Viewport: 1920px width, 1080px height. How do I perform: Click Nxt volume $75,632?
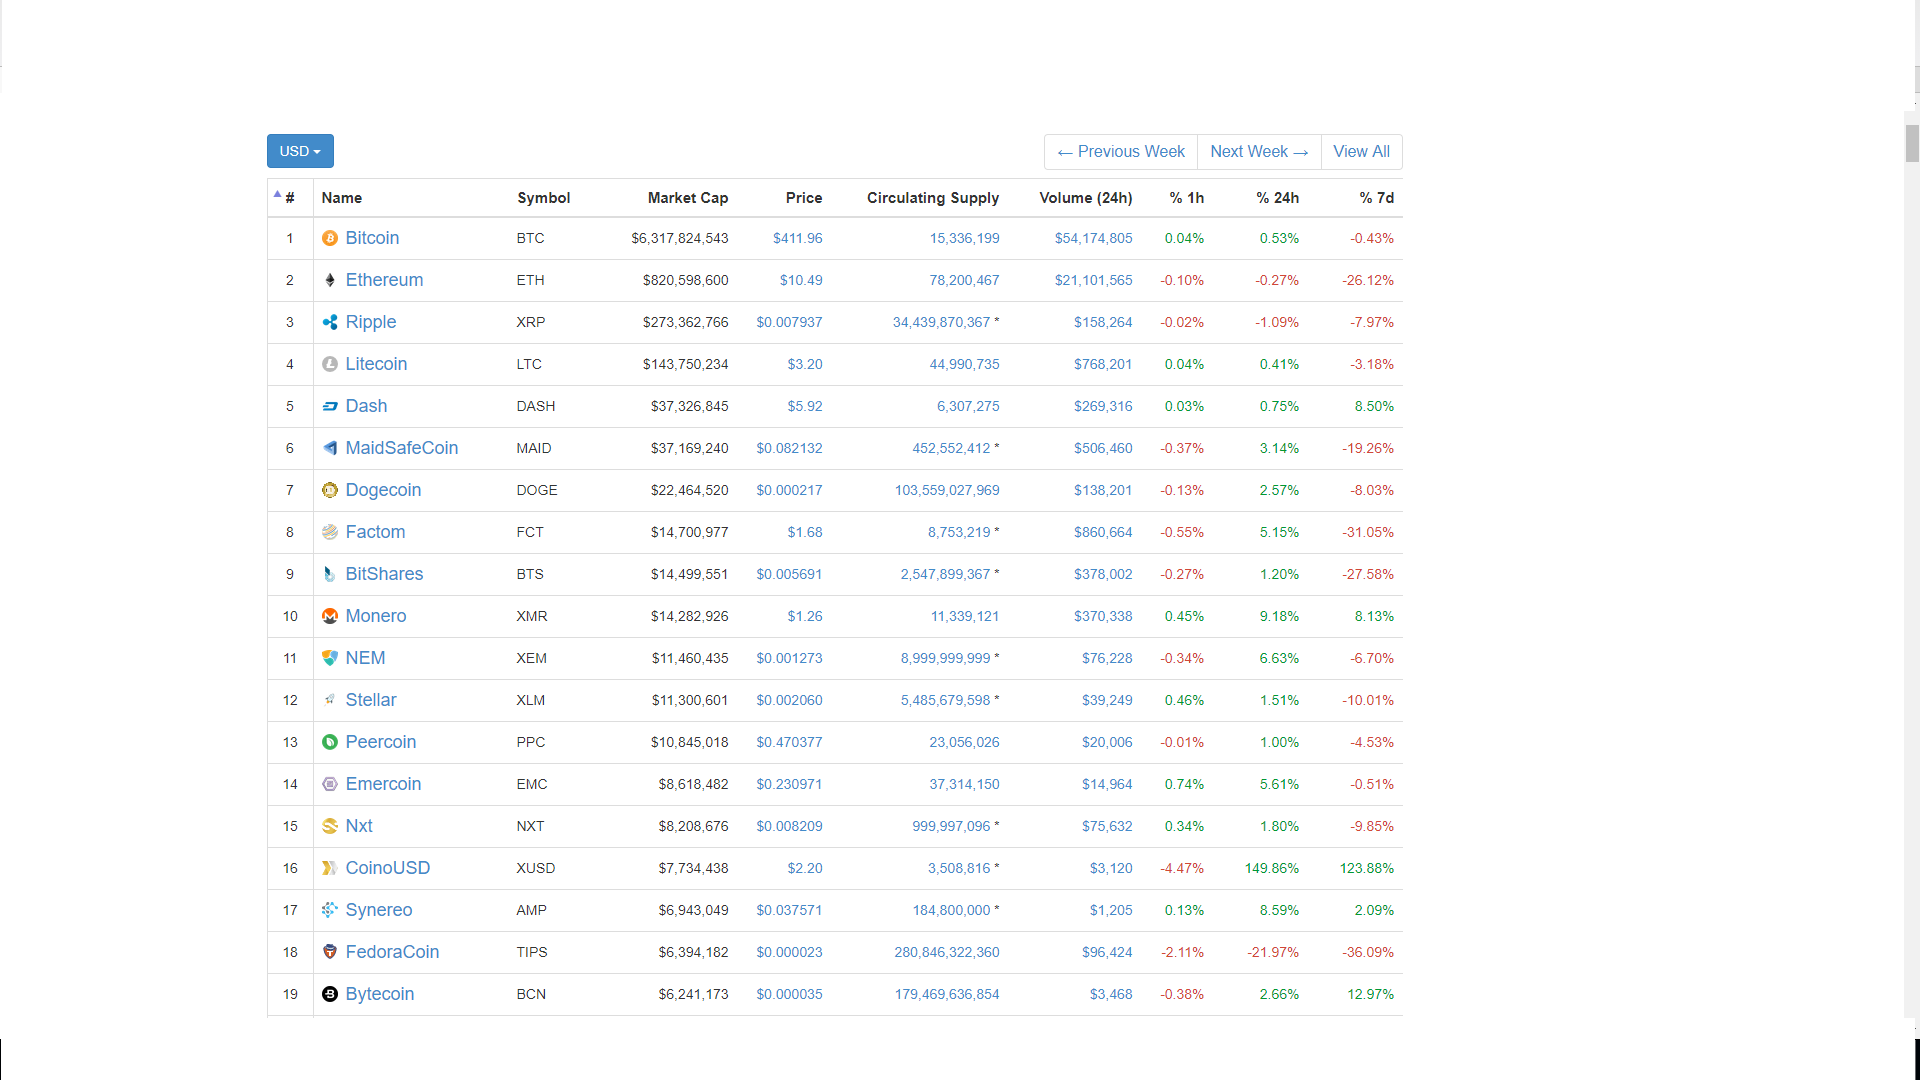click(x=1107, y=826)
